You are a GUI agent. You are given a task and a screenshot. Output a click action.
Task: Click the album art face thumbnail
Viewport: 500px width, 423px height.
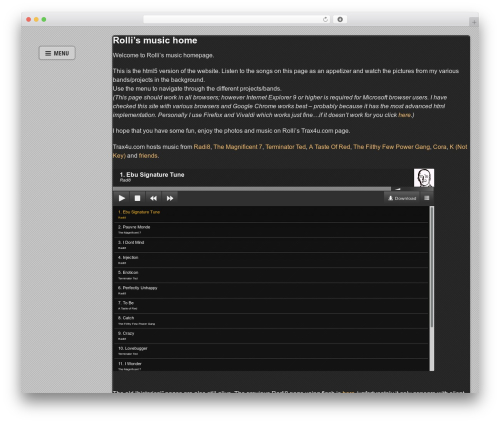point(424,178)
